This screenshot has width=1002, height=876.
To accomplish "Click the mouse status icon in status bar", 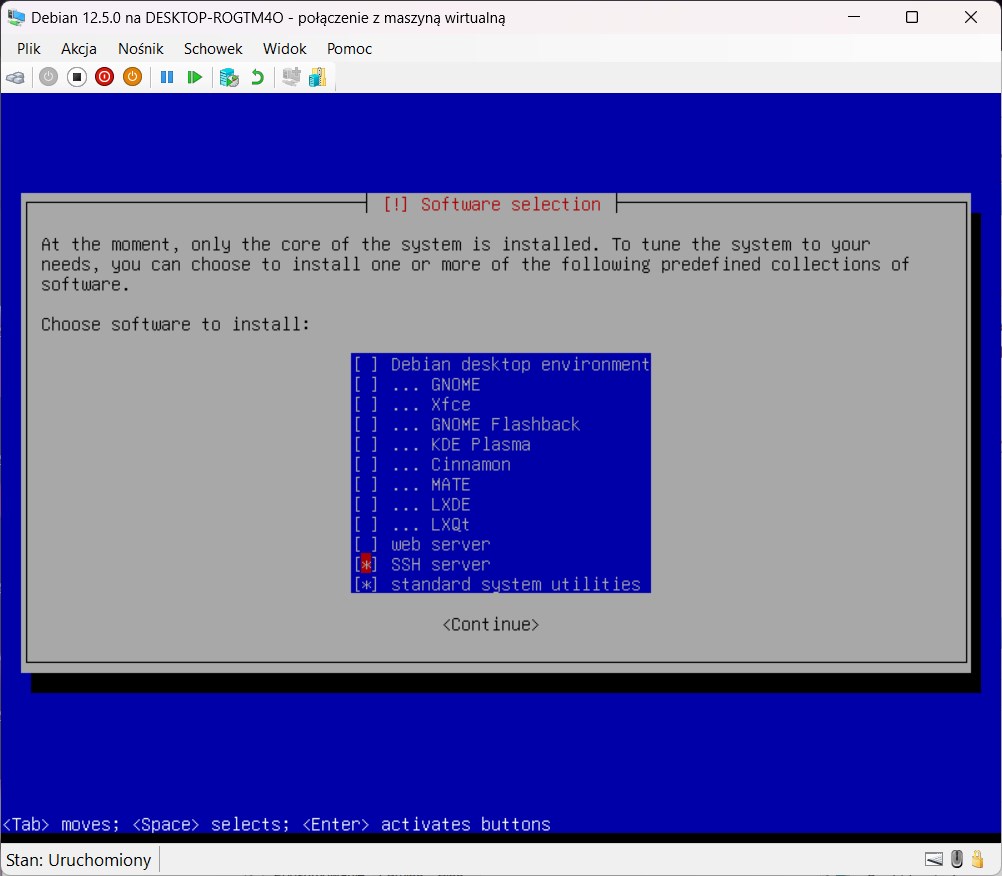I will click(957, 859).
